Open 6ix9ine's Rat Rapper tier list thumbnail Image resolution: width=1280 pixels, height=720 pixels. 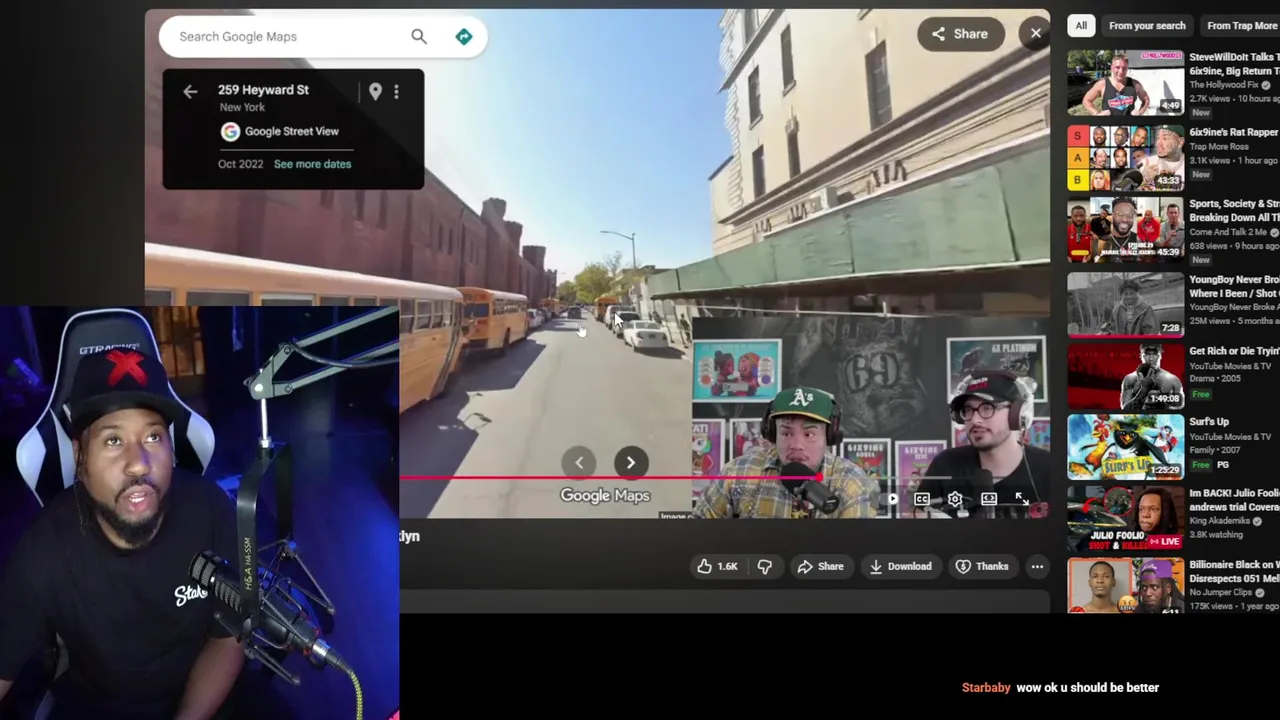point(1125,158)
